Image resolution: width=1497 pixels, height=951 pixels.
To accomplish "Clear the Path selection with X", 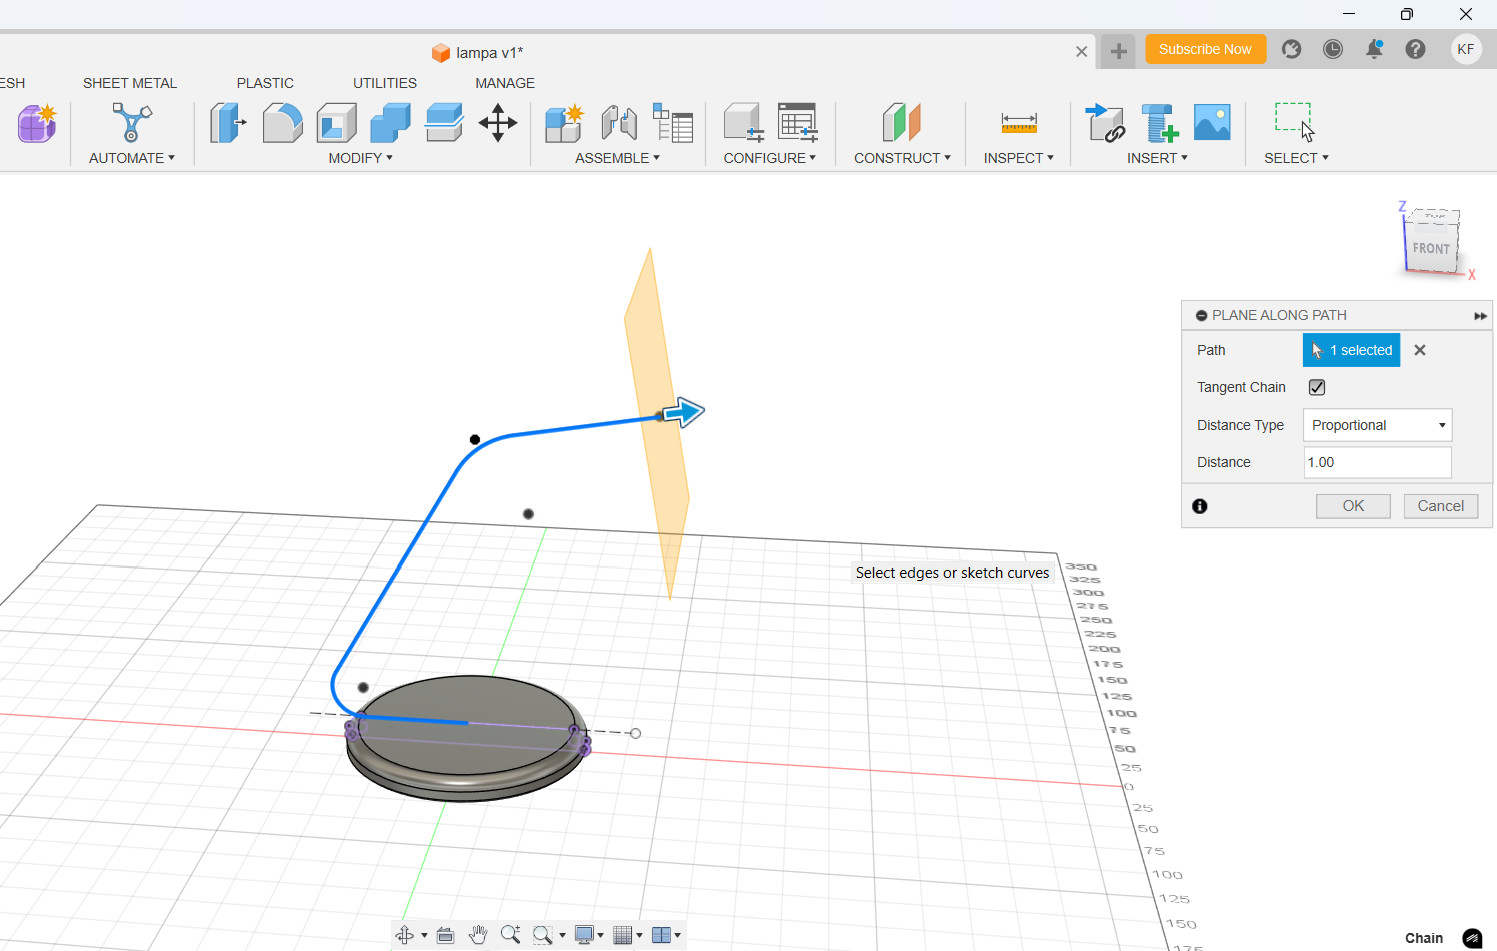I will click(x=1420, y=350).
